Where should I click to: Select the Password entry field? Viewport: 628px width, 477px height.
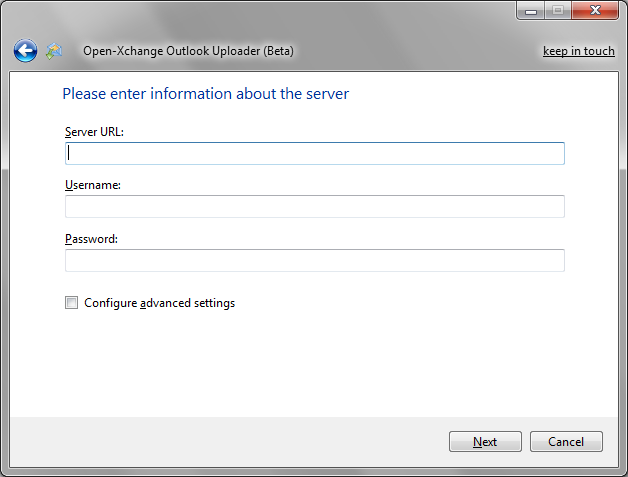[315, 260]
